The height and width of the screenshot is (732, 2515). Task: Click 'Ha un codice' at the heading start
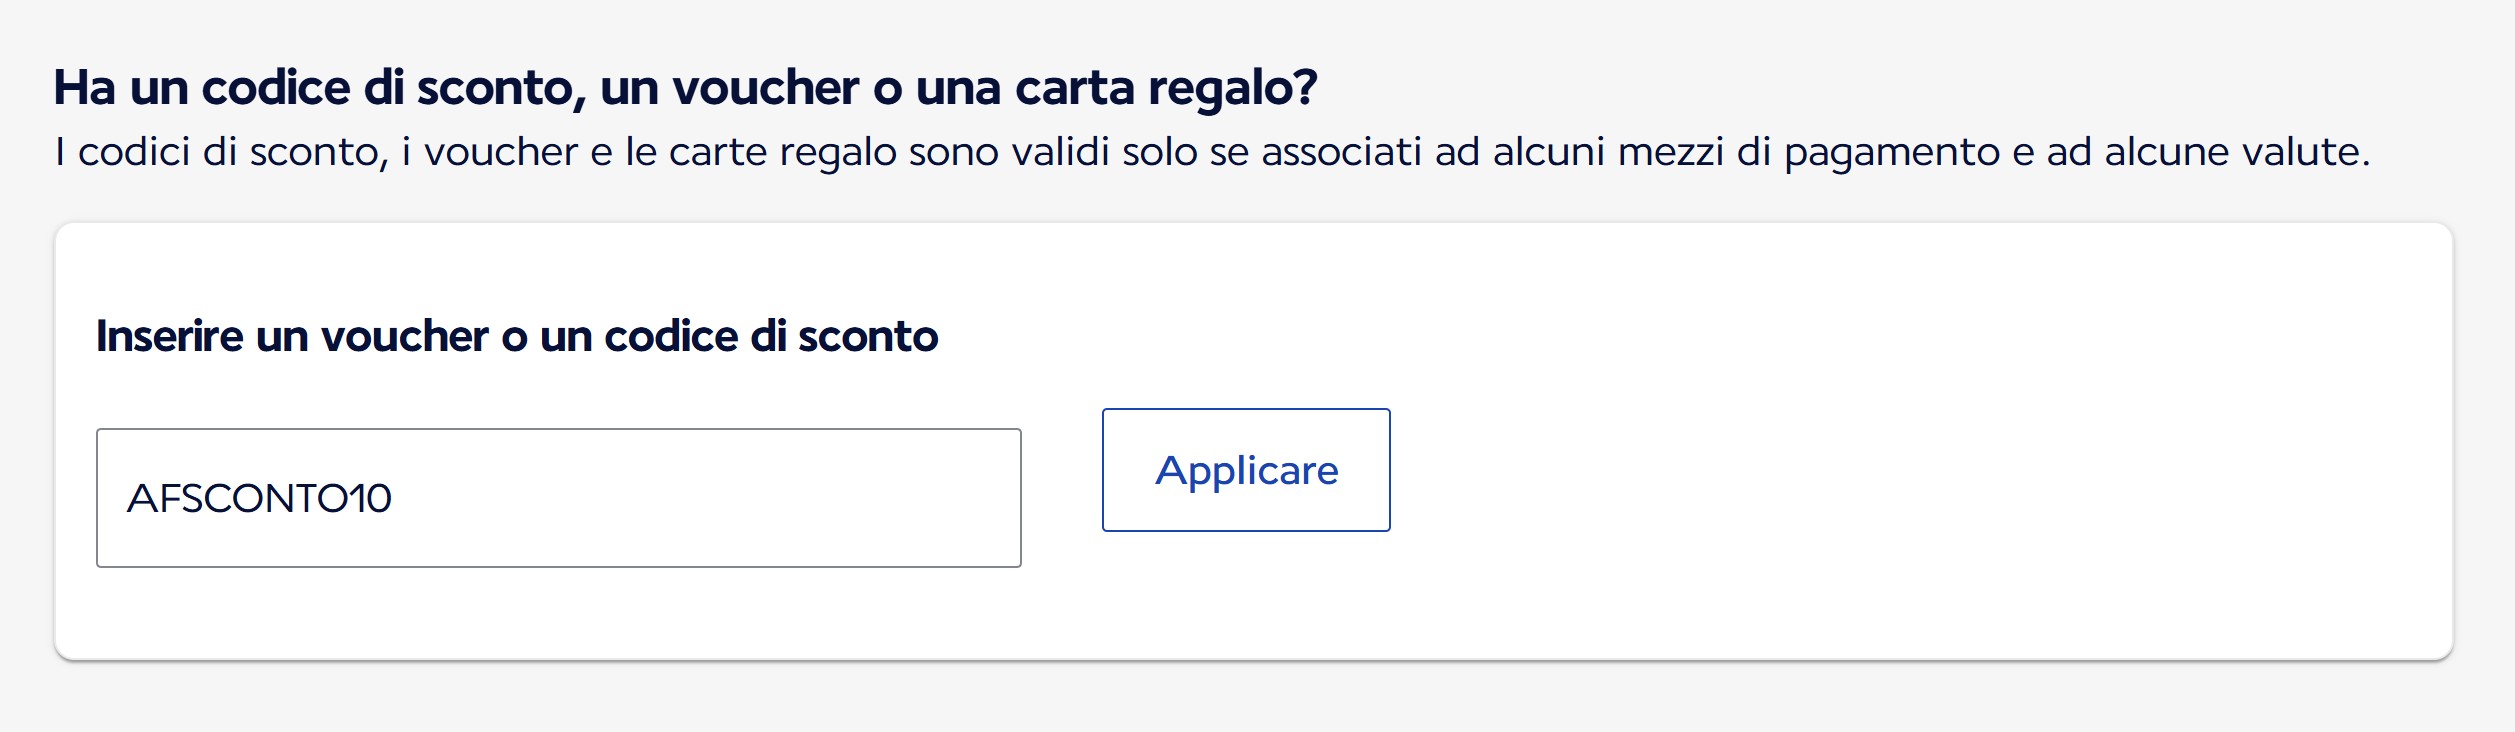pyautogui.click(x=200, y=88)
